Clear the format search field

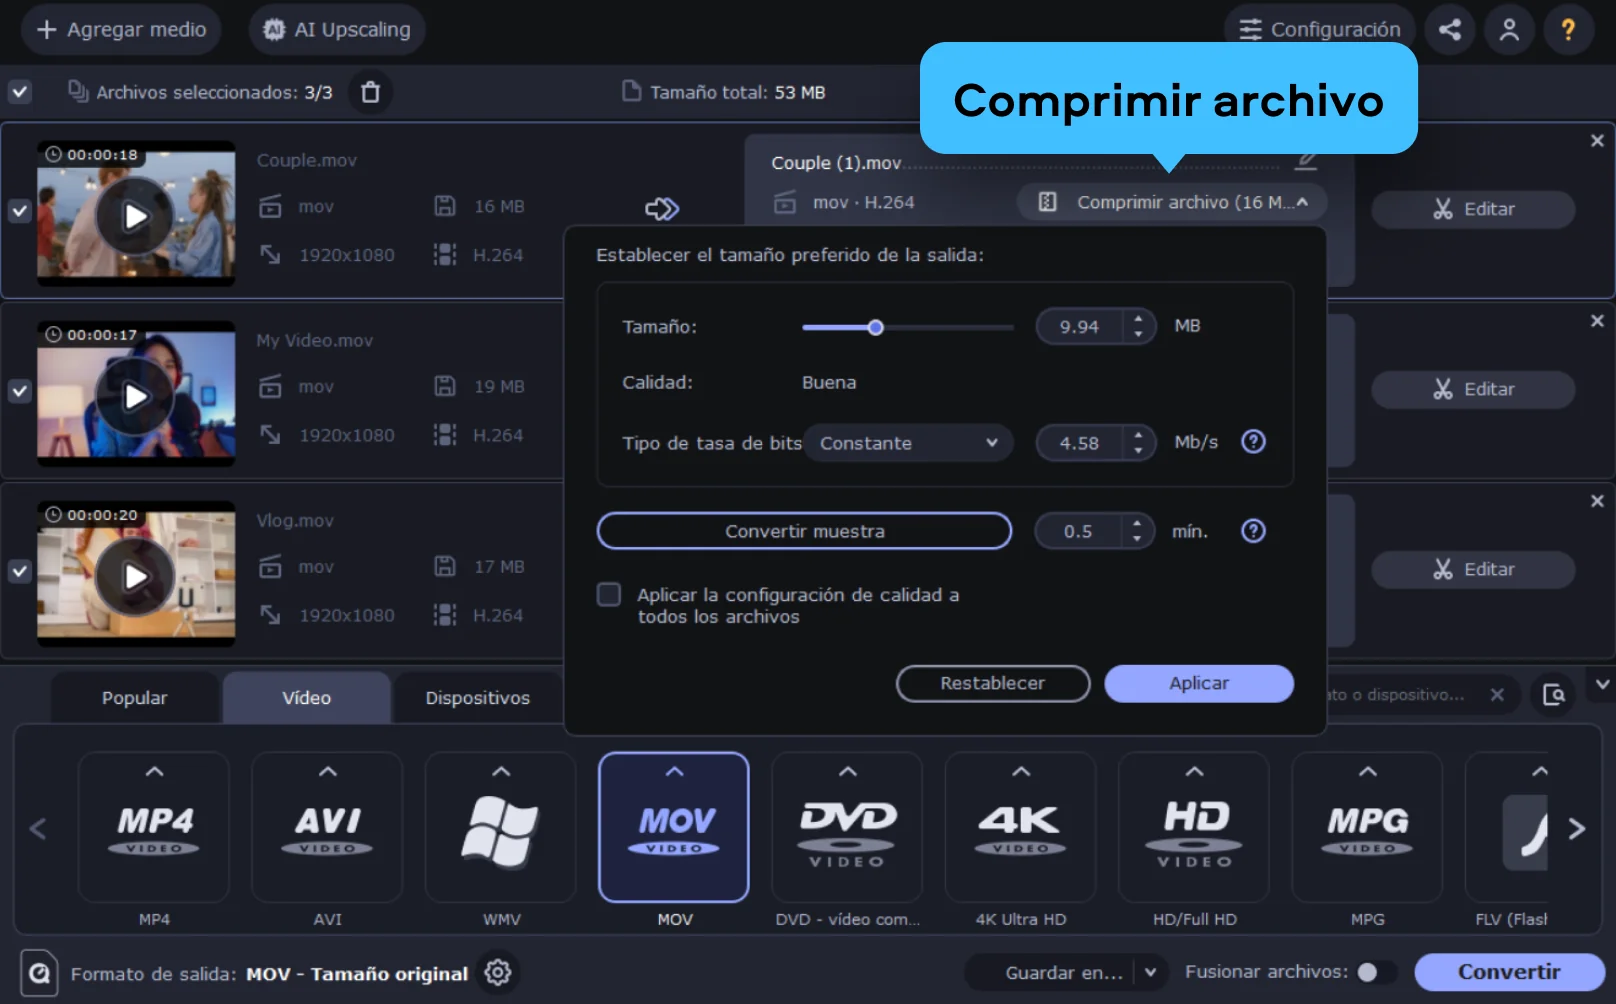point(1497,694)
